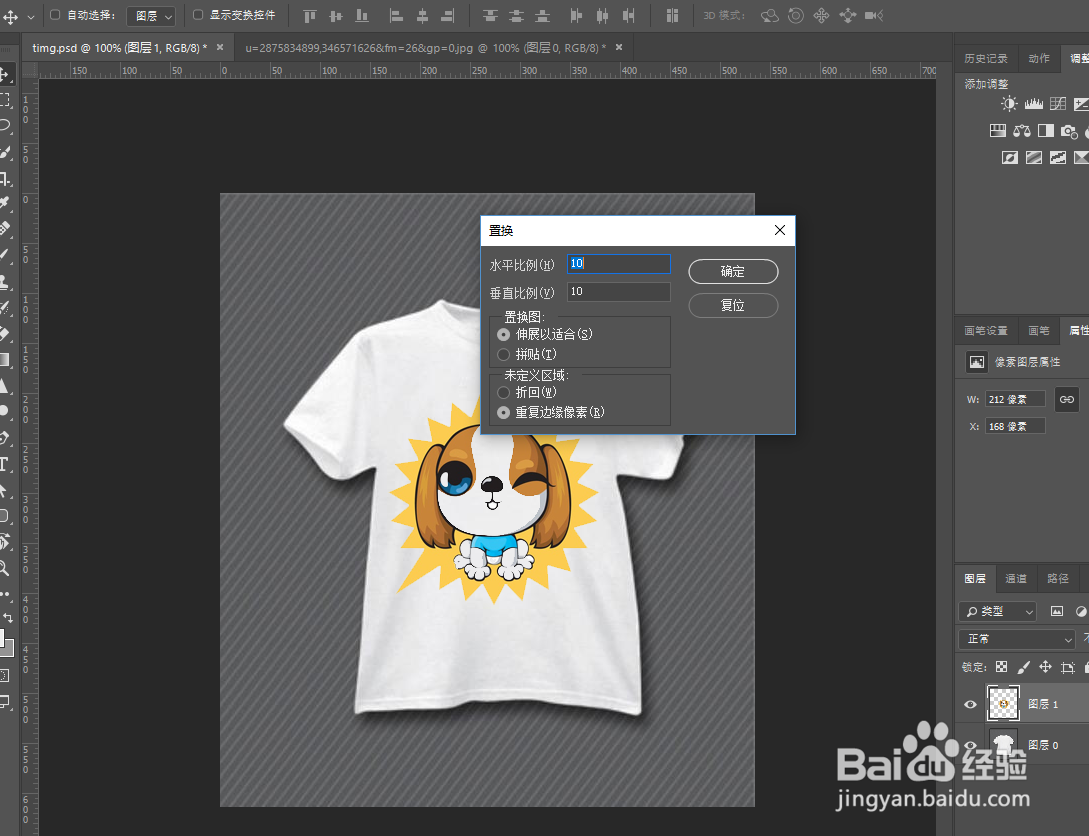Click the 3D roll mode icon
Image resolution: width=1089 pixels, height=836 pixels.
click(796, 15)
